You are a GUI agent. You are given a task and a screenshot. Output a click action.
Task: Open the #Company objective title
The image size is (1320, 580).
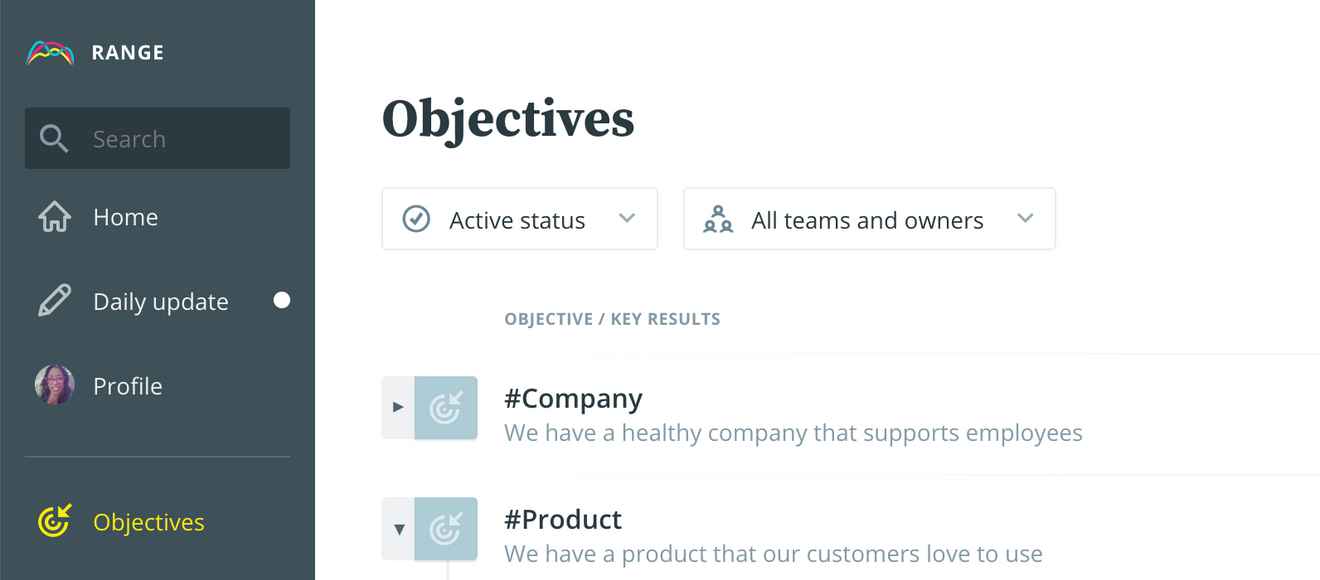pos(573,399)
